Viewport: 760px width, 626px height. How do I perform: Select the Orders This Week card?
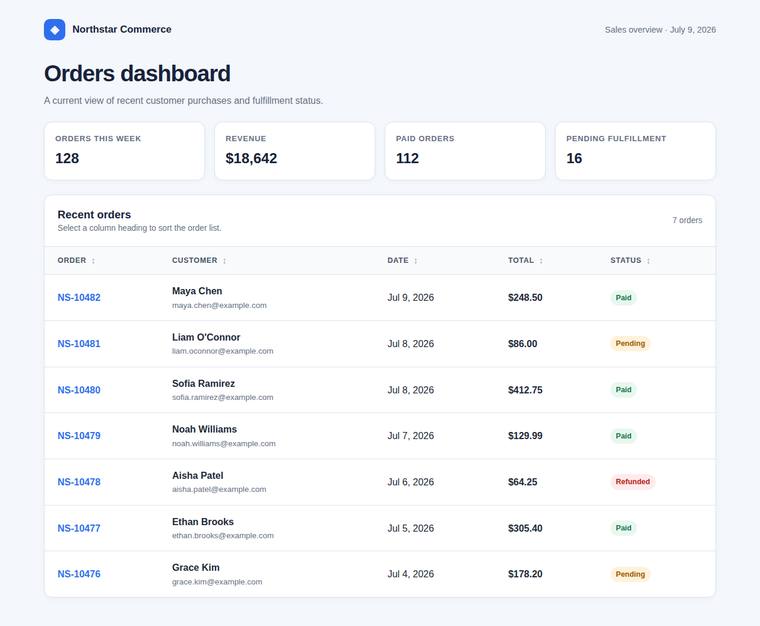(x=124, y=151)
